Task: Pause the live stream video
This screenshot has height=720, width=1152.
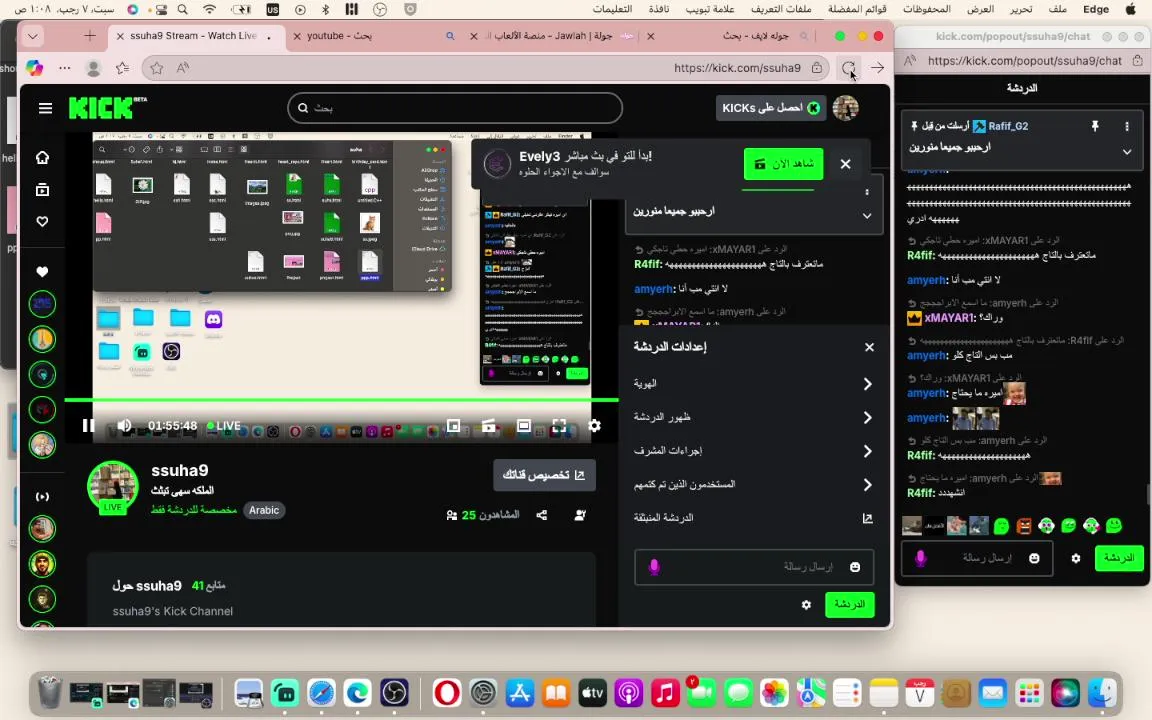Action: click(x=88, y=425)
